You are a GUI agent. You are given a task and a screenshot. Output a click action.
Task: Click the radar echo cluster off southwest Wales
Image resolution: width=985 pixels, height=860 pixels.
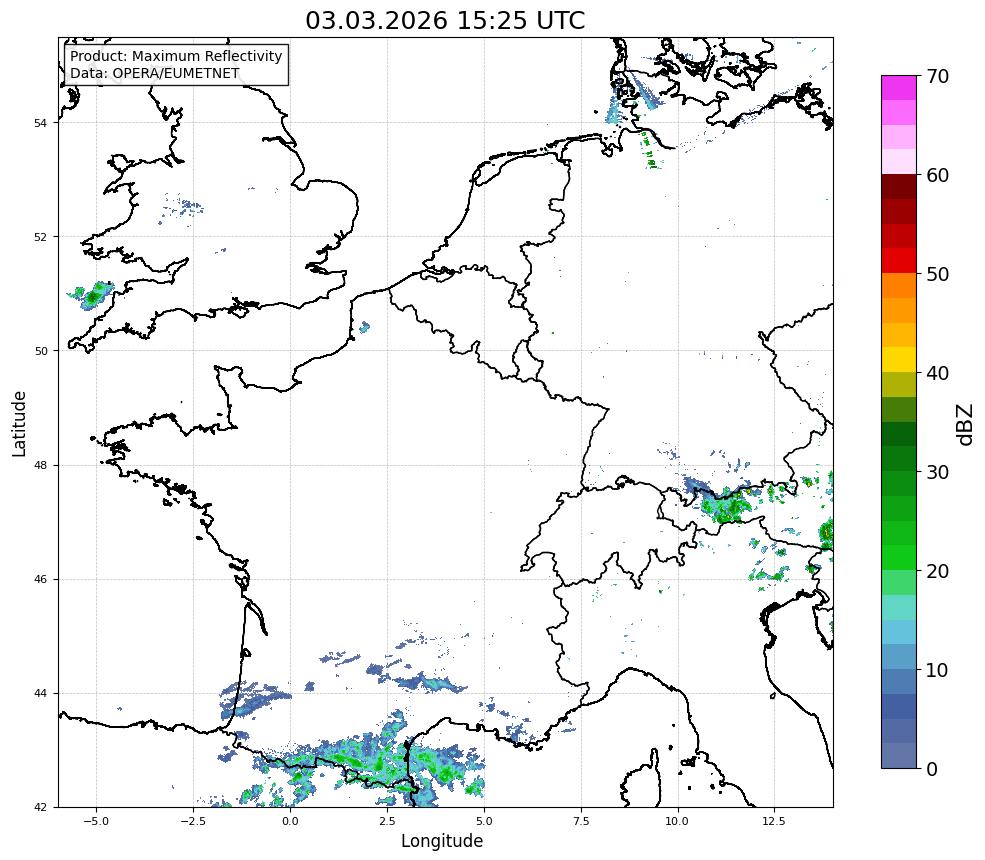92,295
